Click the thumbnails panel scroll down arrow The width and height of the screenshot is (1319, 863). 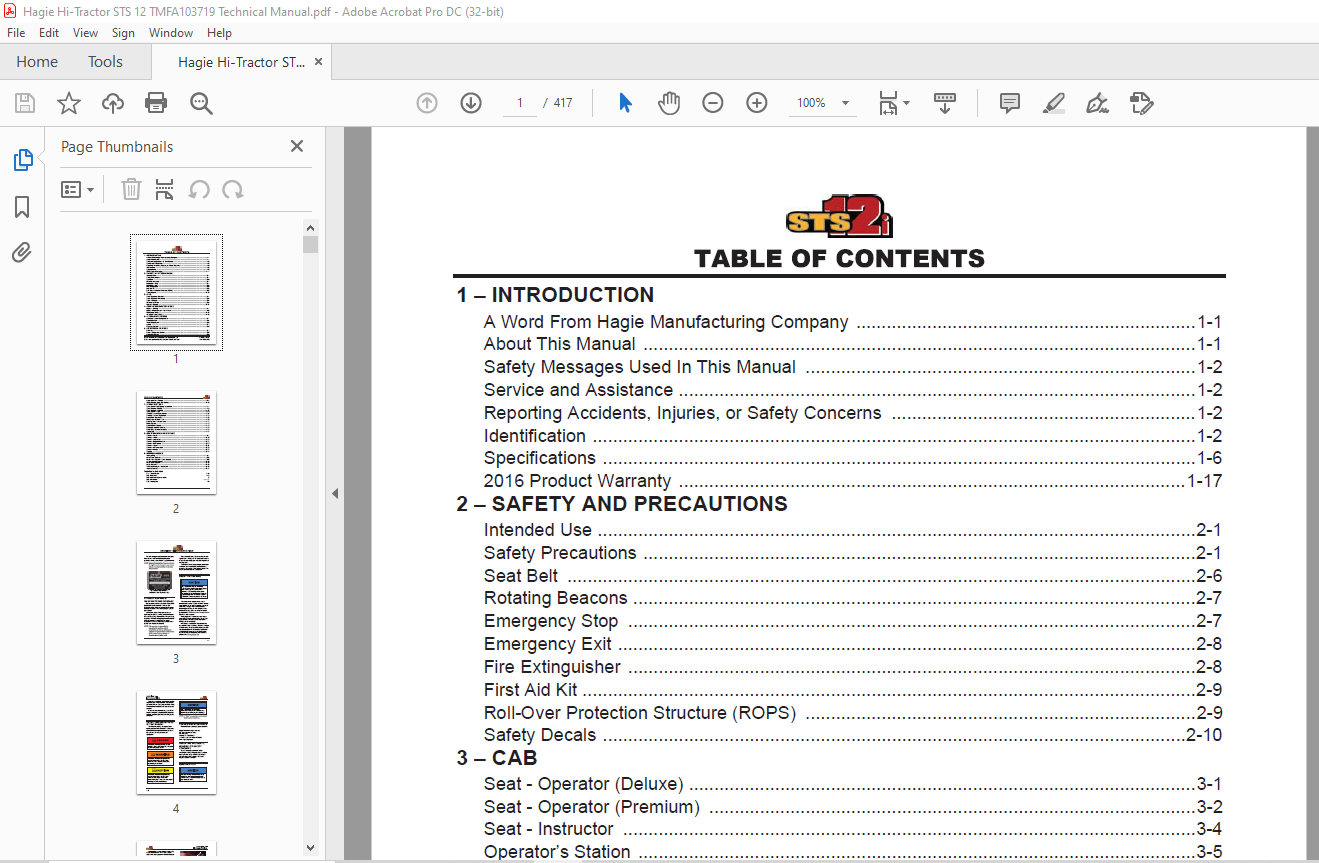310,847
